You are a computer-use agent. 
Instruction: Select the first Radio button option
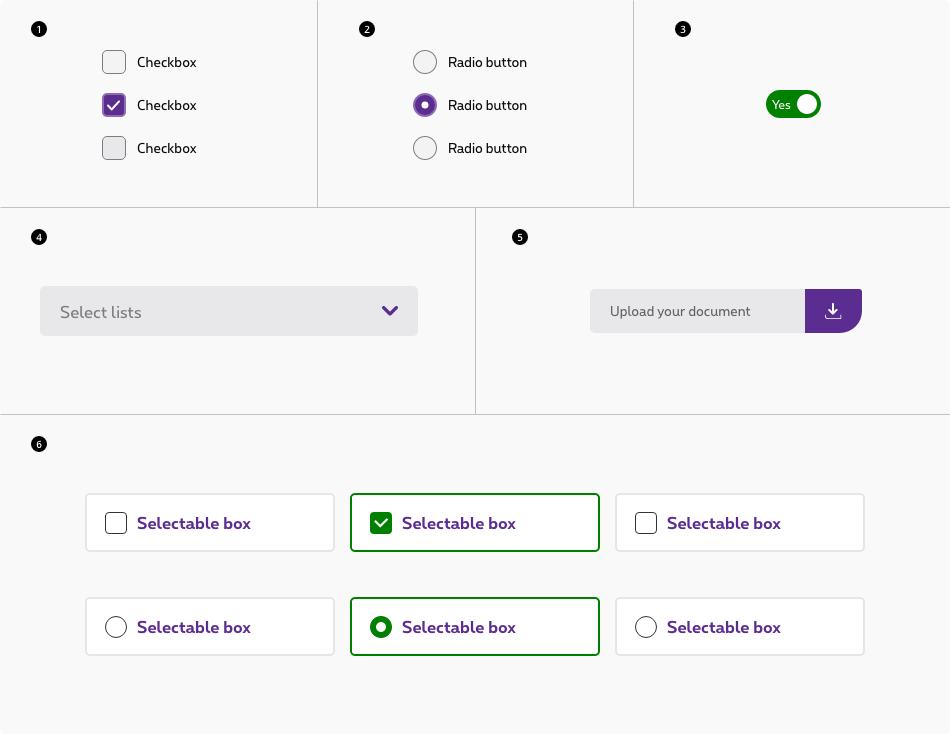tap(425, 62)
